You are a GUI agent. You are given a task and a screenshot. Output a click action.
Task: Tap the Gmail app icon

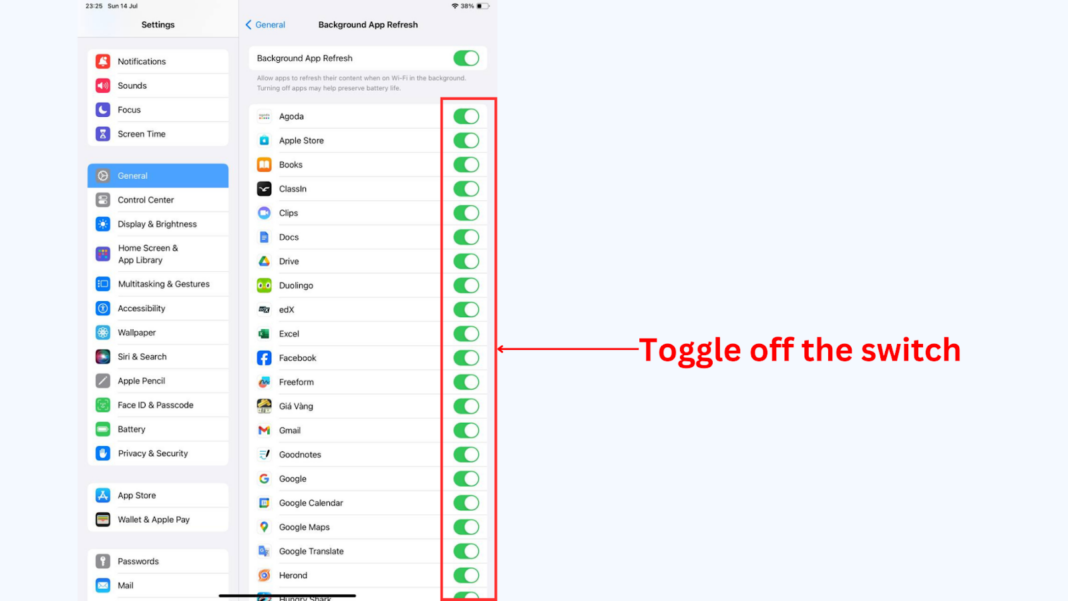pyautogui.click(x=264, y=431)
